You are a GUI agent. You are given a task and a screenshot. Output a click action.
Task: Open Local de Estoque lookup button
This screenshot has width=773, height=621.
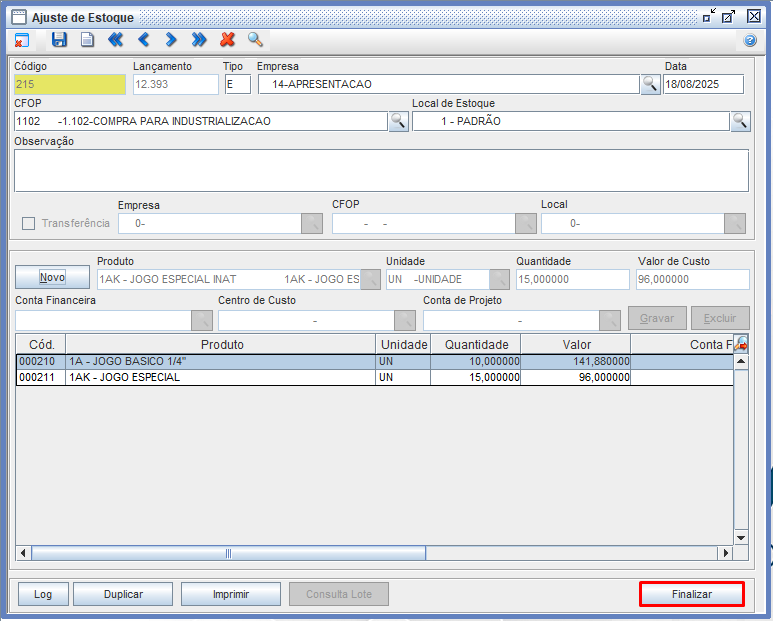pos(740,121)
